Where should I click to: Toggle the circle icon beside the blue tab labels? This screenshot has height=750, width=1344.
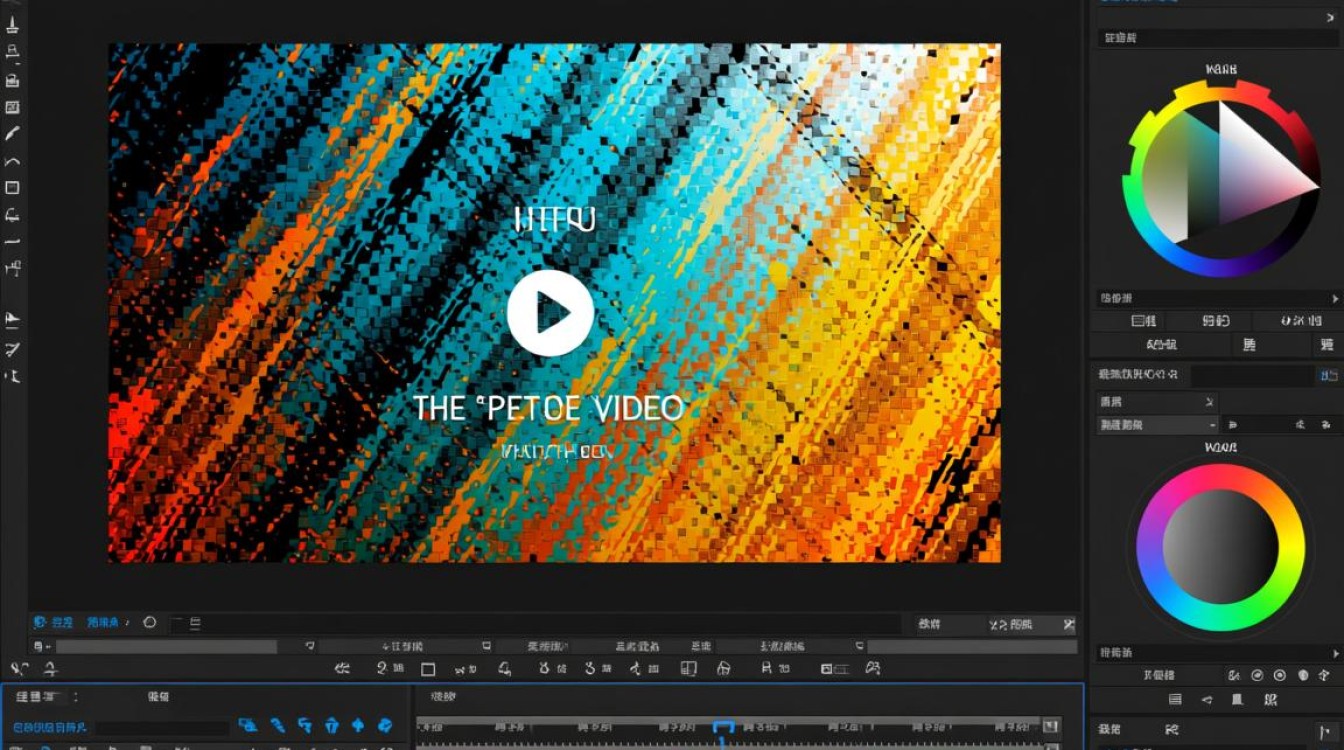pos(150,623)
